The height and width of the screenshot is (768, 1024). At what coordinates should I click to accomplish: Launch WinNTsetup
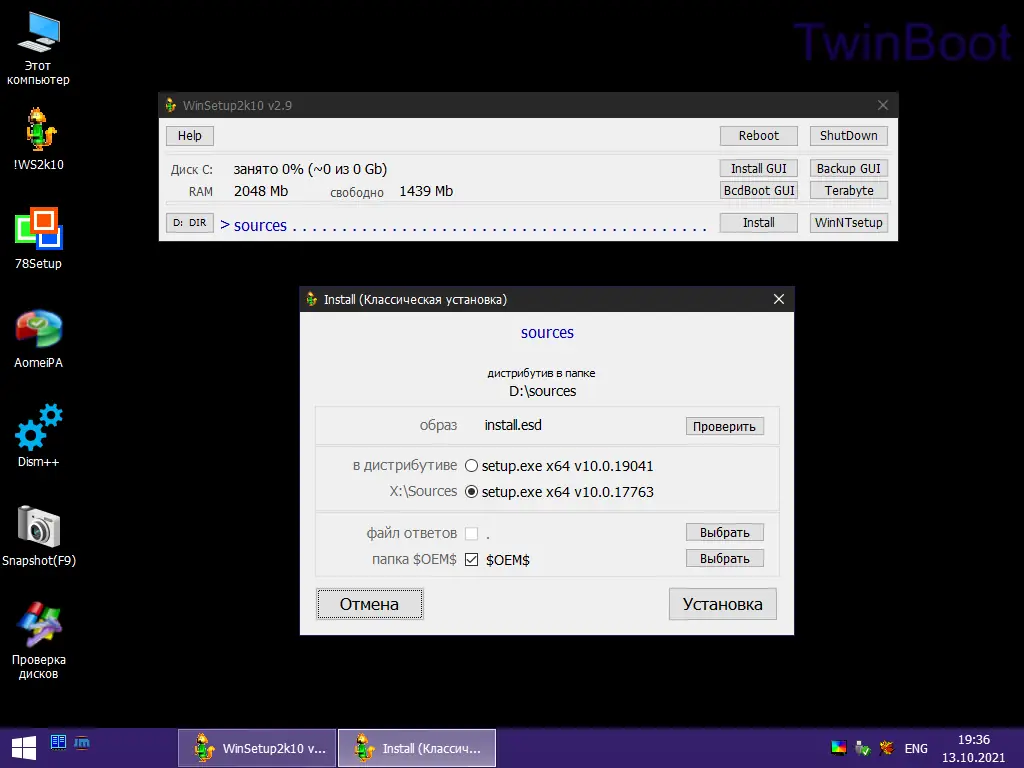[x=848, y=223]
